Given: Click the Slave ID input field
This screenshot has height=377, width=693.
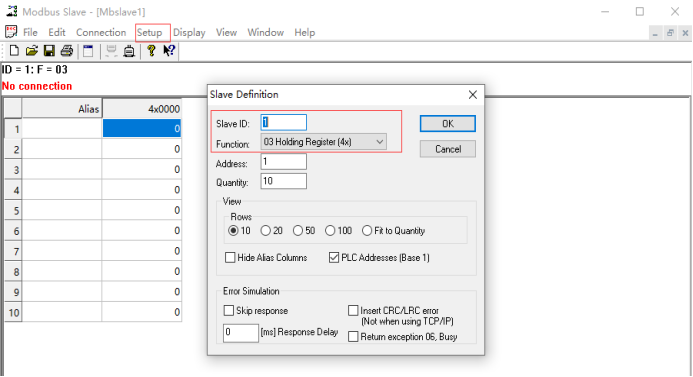Looking at the screenshot, I should 283,122.
